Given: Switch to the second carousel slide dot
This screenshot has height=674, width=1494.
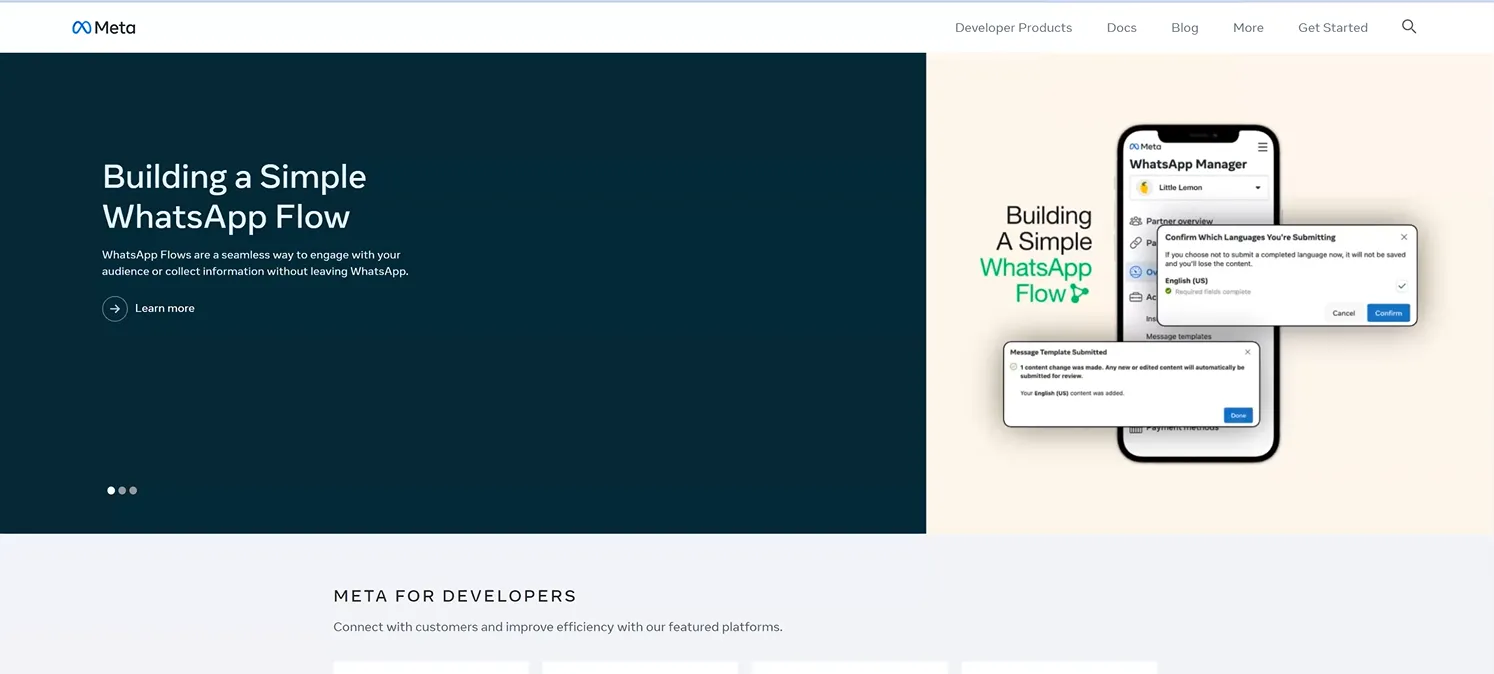Looking at the screenshot, I should pos(122,491).
